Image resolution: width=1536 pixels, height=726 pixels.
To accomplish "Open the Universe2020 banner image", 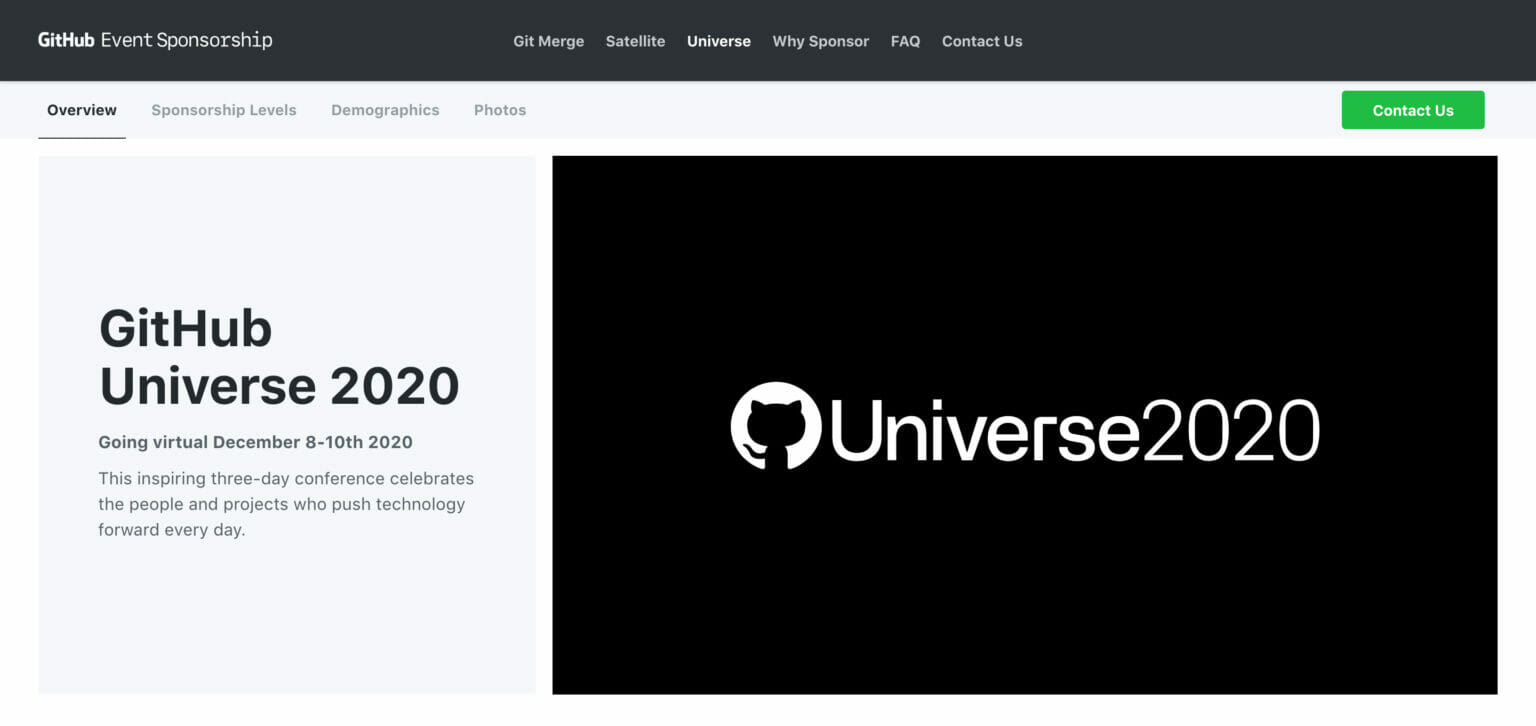I will click(x=1024, y=425).
